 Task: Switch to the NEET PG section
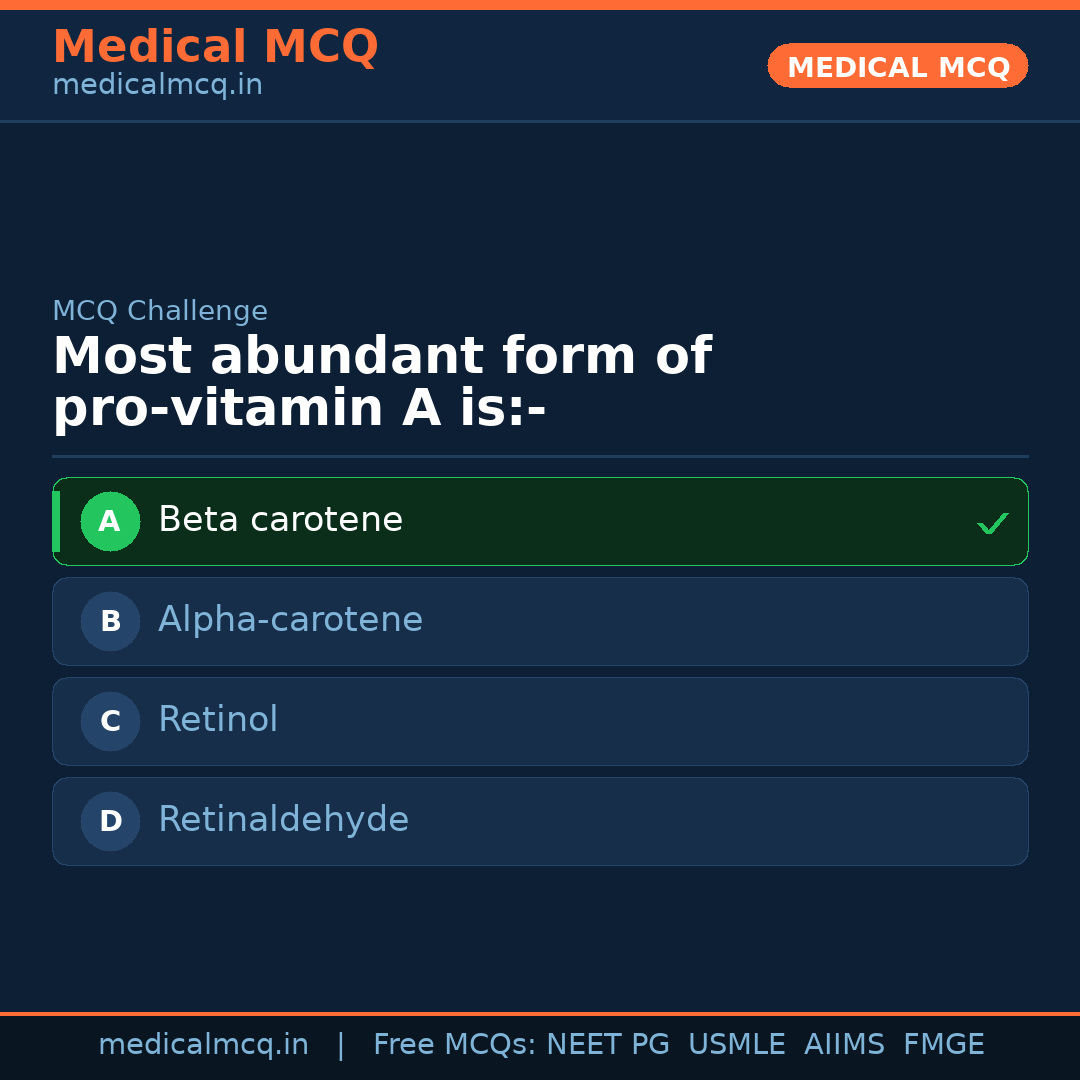(607, 1044)
